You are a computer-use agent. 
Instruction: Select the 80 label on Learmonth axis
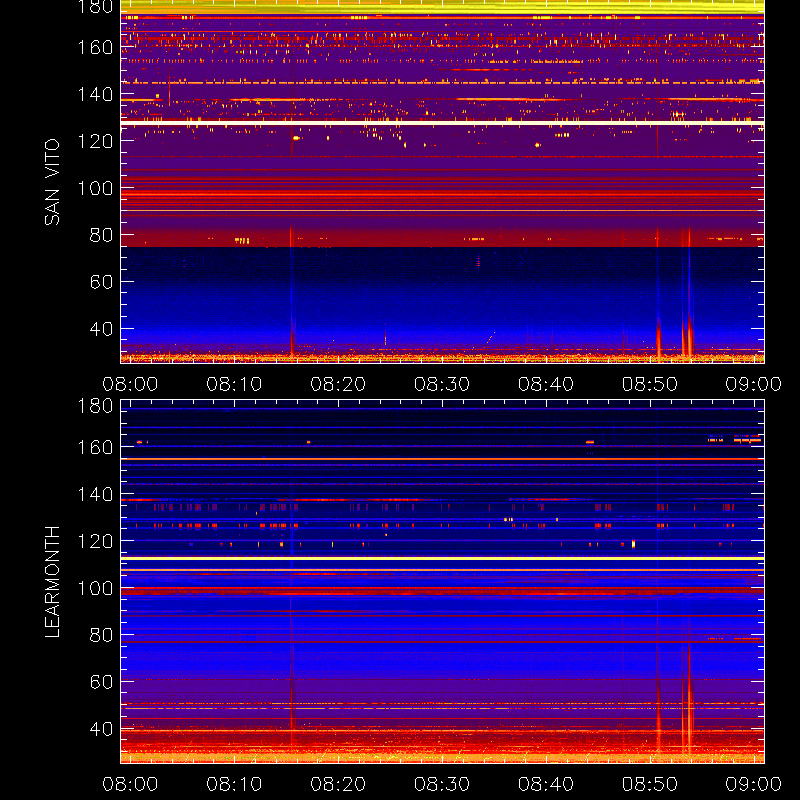[x=101, y=635]
